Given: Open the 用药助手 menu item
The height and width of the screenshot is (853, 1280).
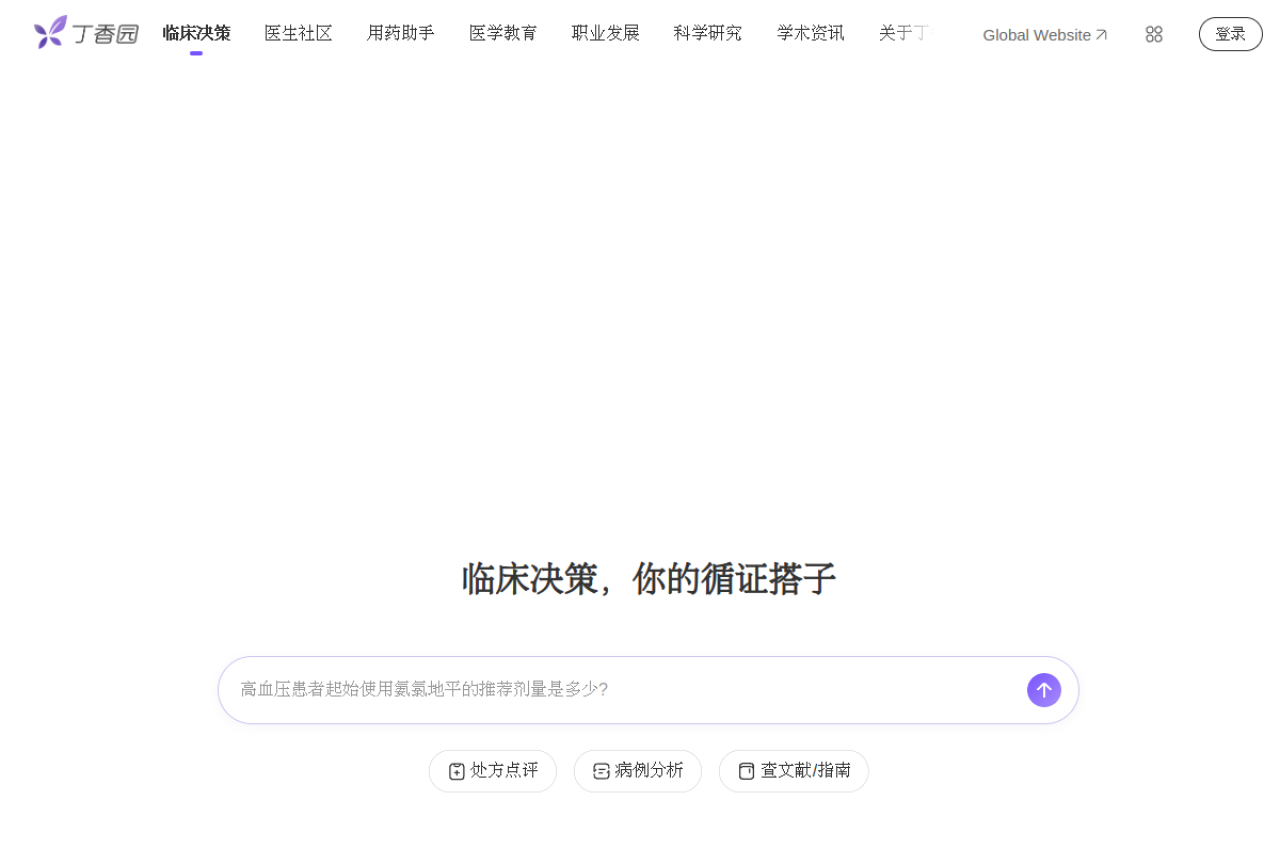Looking at the screenshot, I should 400,33.
